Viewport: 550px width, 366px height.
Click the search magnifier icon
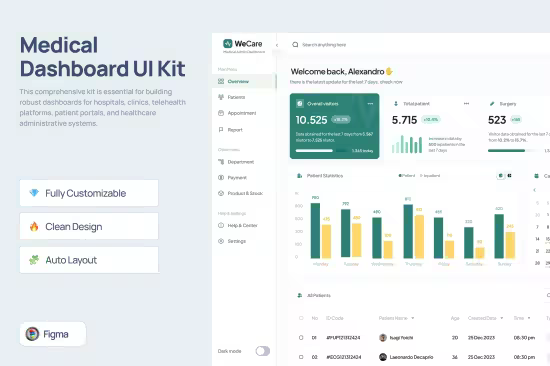[295, 45]
